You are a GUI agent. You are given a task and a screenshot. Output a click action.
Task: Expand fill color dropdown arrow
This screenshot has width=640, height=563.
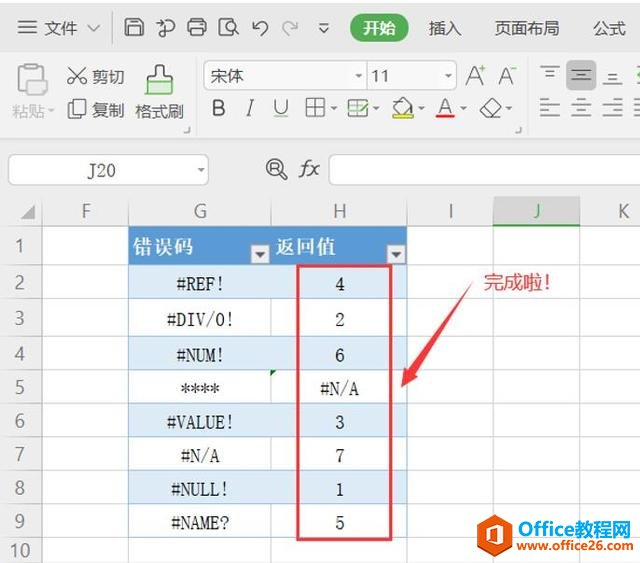422,108
